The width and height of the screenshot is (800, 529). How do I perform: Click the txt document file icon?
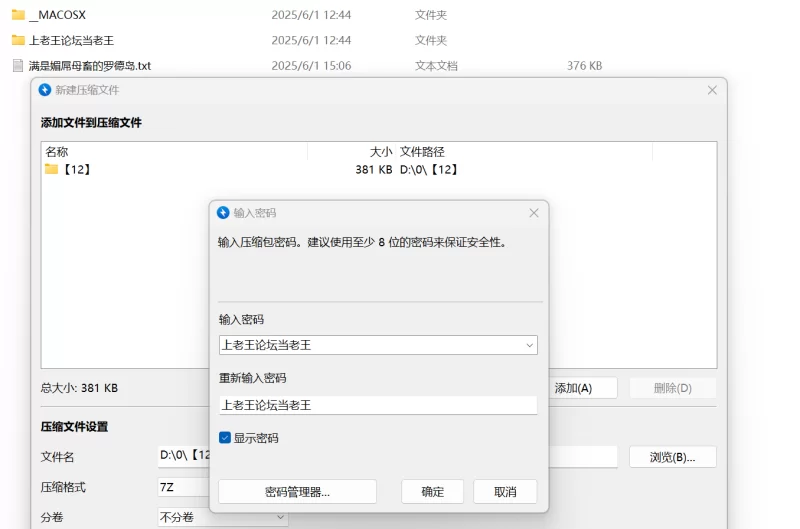(18, 65)
